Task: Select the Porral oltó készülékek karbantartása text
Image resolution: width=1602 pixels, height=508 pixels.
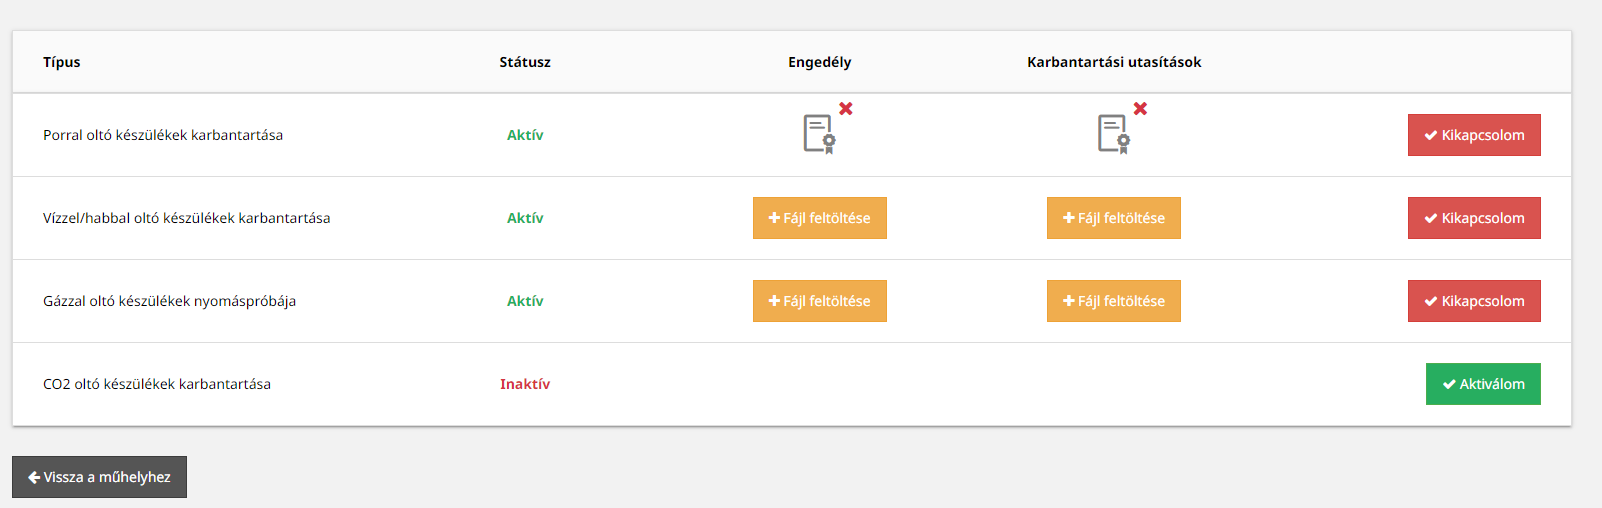Action: point(163,135)
